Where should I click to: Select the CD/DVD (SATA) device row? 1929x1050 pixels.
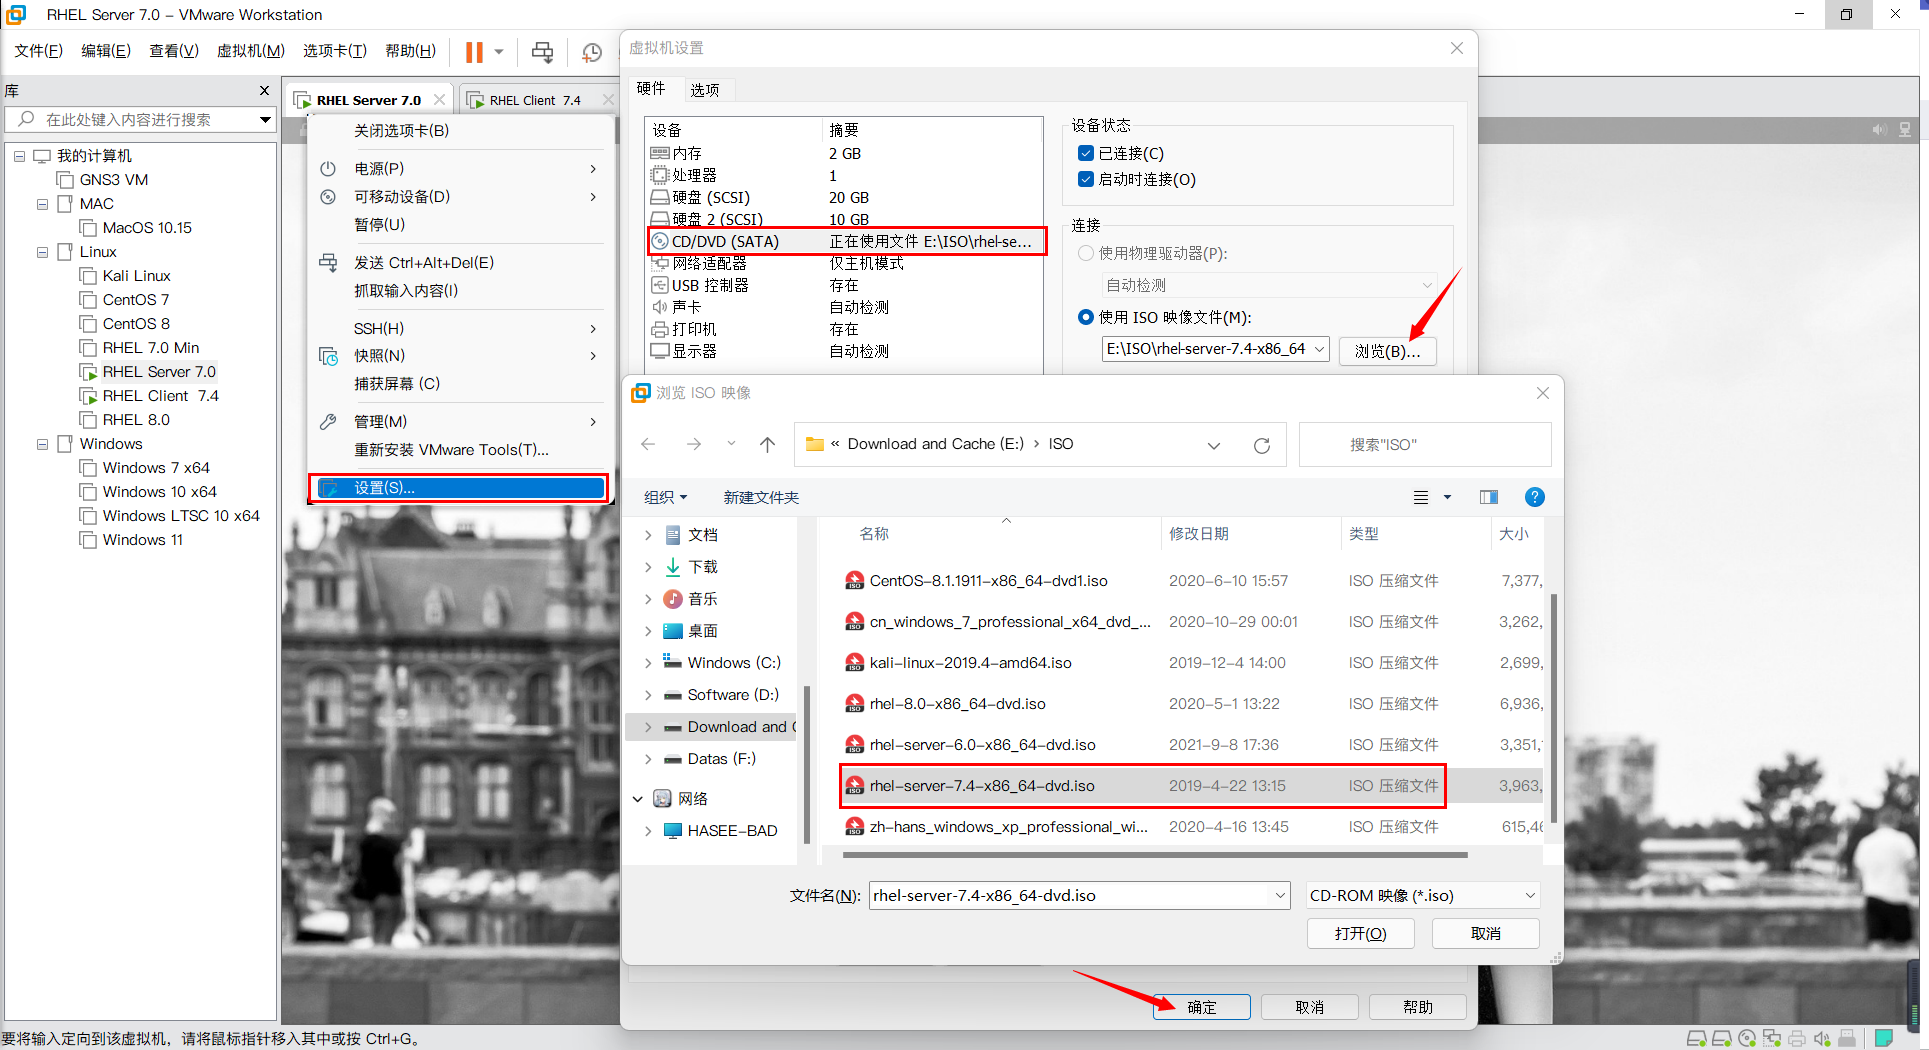coord(846,241)
